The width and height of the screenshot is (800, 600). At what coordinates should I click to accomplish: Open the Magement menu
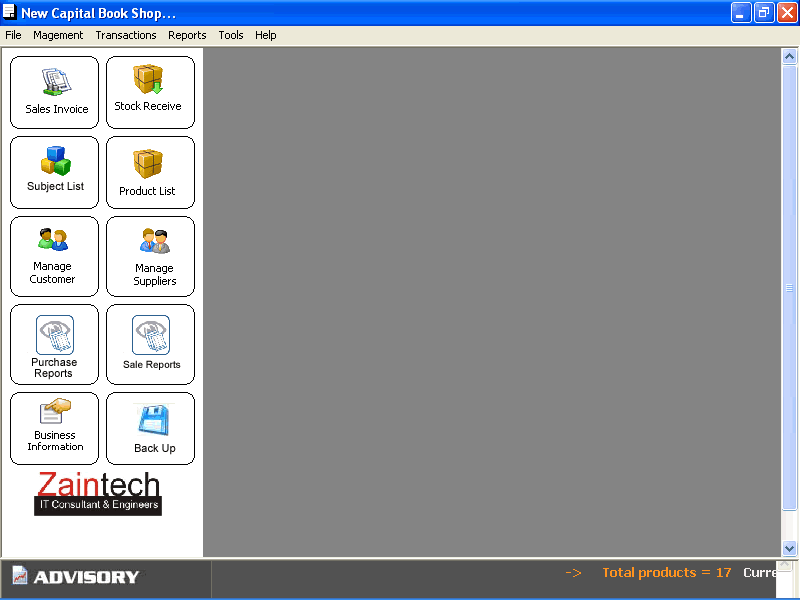point(58,35)
